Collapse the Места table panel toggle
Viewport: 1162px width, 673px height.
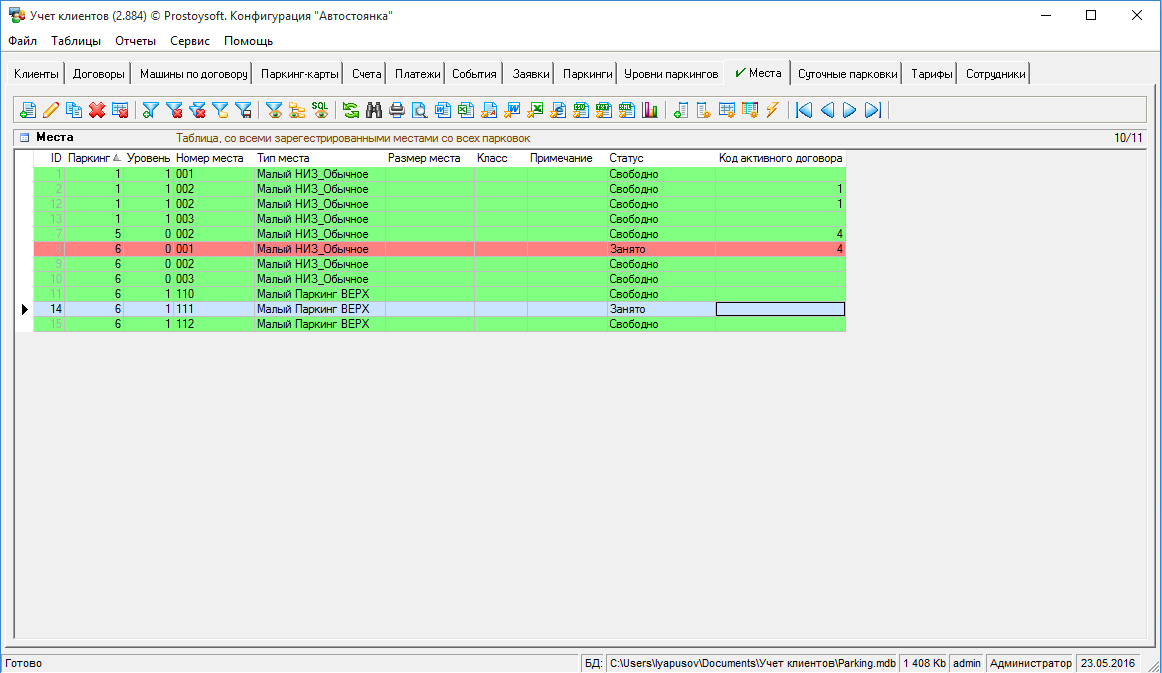[24, 138]
